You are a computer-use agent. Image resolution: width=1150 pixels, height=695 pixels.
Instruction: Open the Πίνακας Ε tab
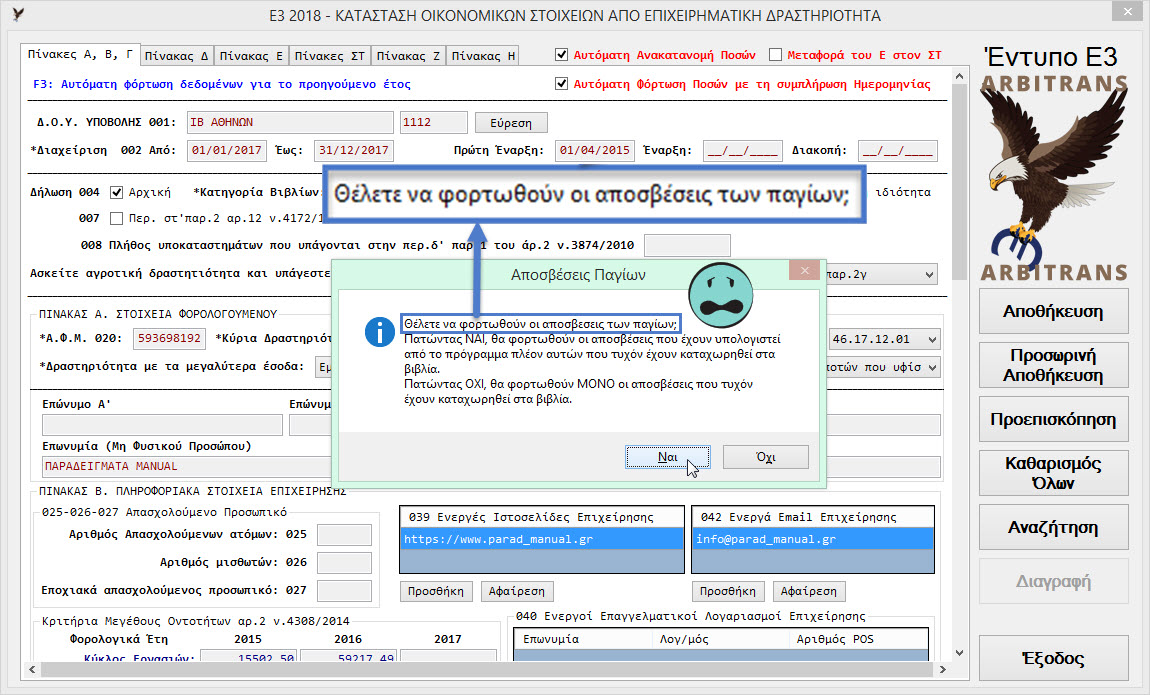[x=251, y=56]
